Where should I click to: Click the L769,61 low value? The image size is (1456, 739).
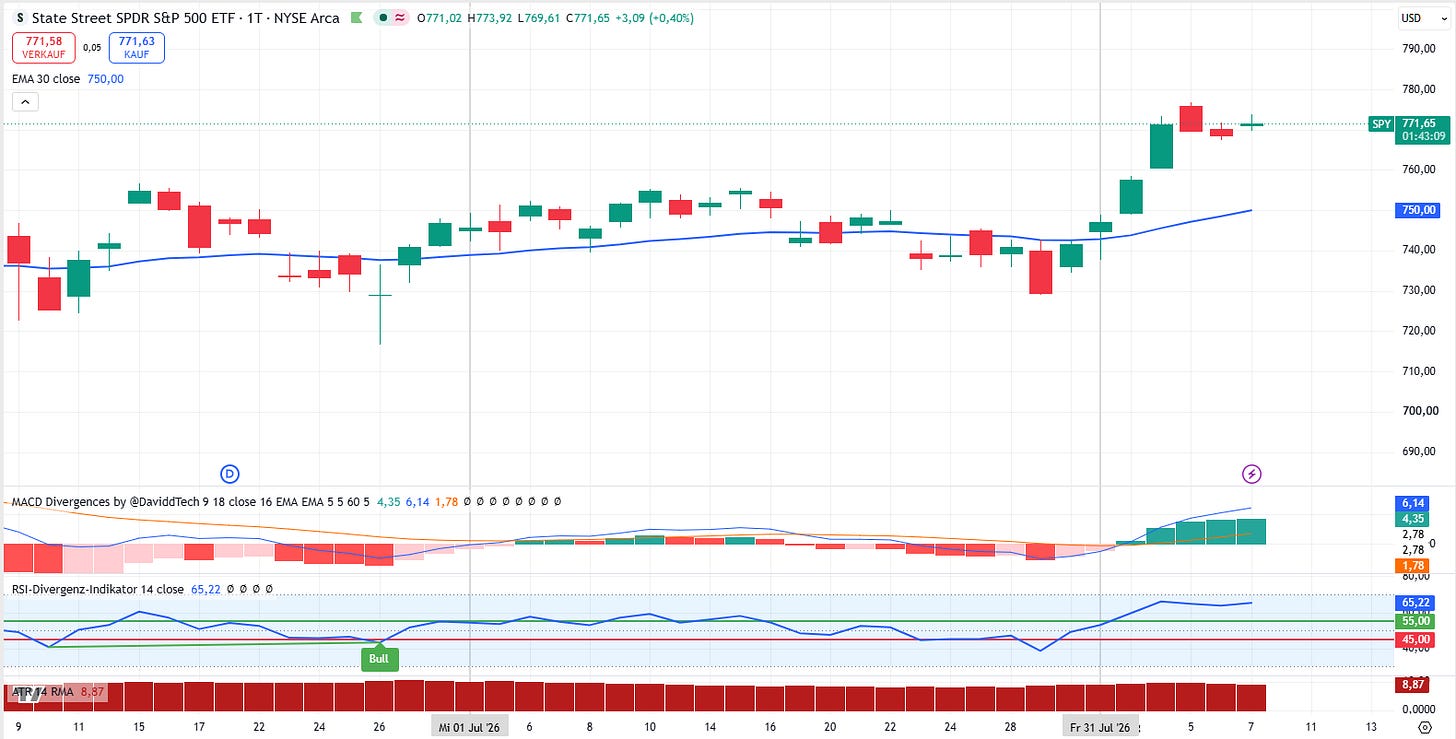pos(542,18)
